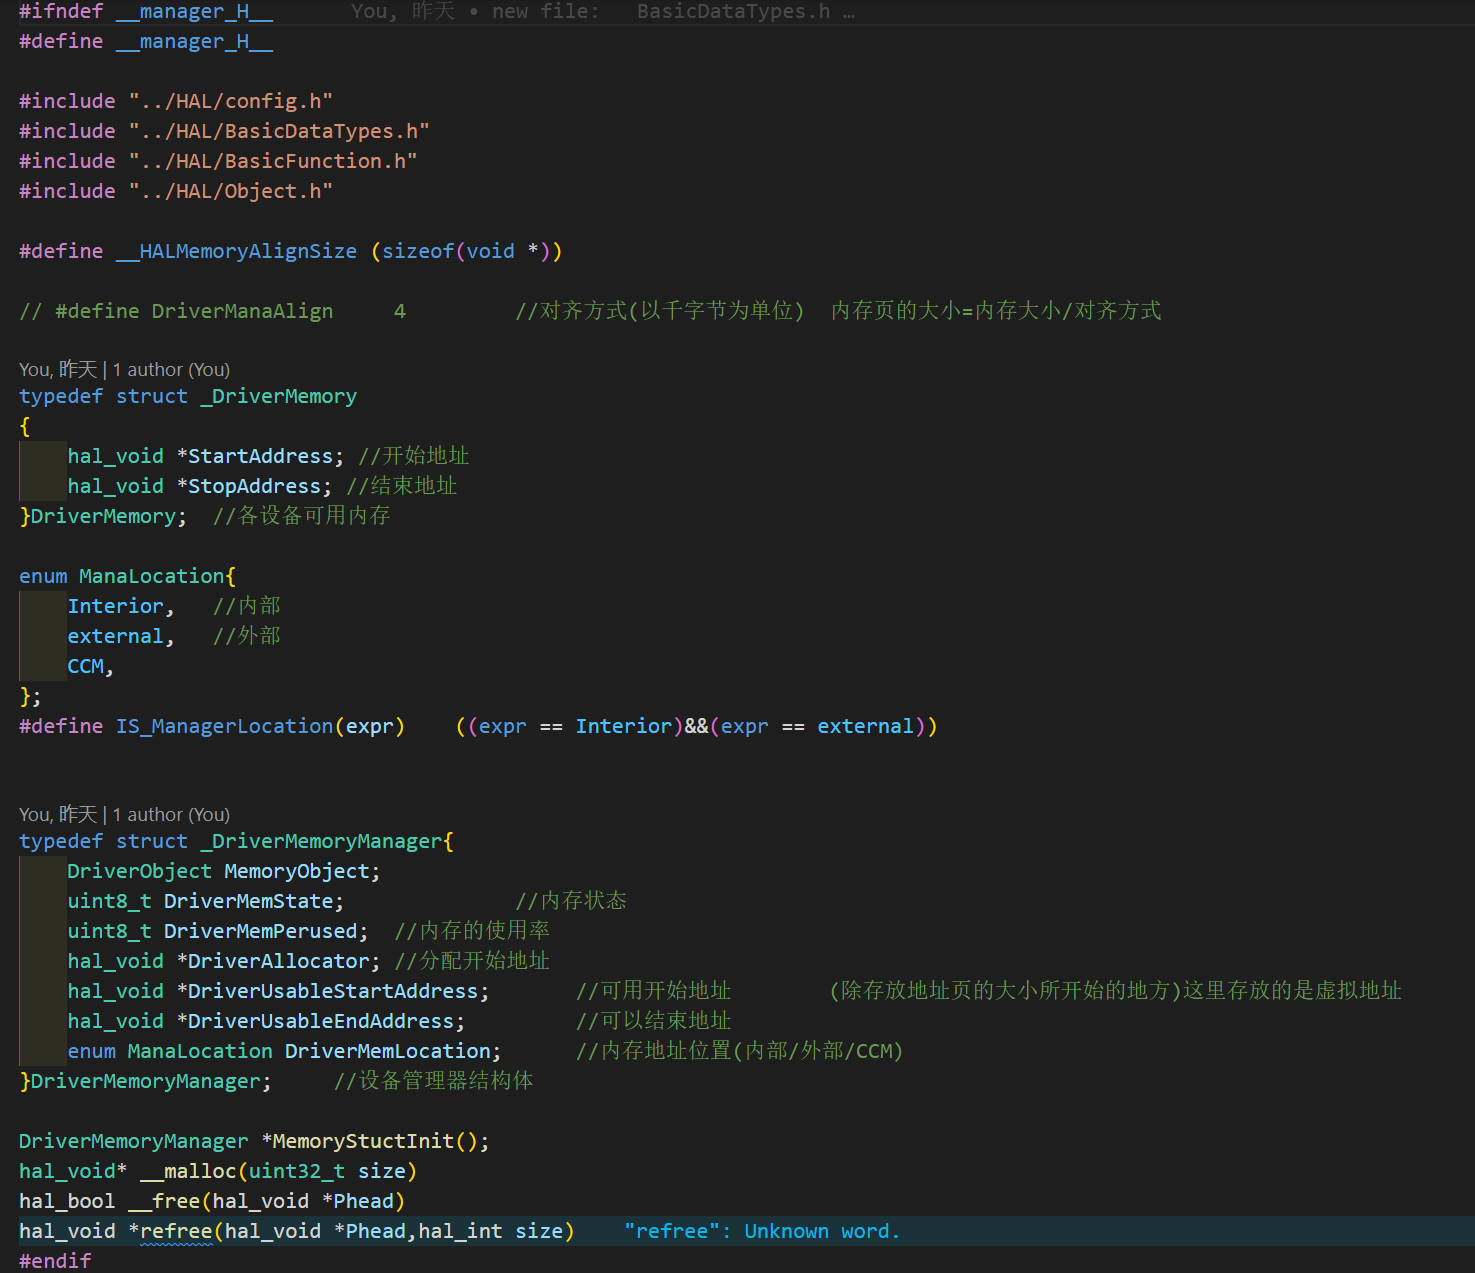The image size is (1475, 1273).
Task: Click the DriverMemPerused member
Action: click(260, 931)
